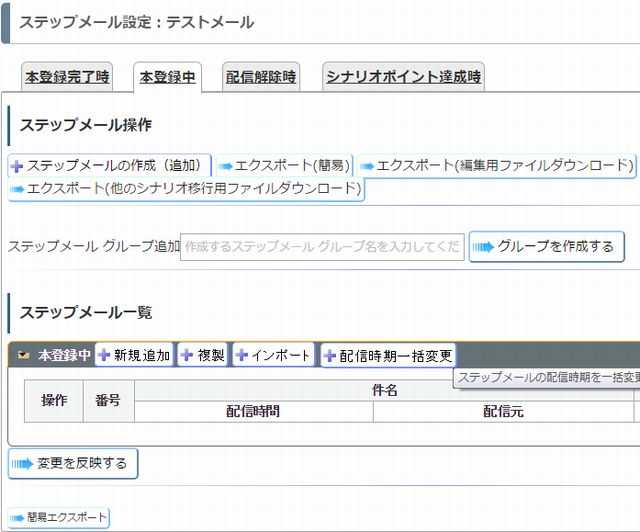Click arrow icon on グループを作成する
Screen dimensions: 640x532
[x=483, y=247]
